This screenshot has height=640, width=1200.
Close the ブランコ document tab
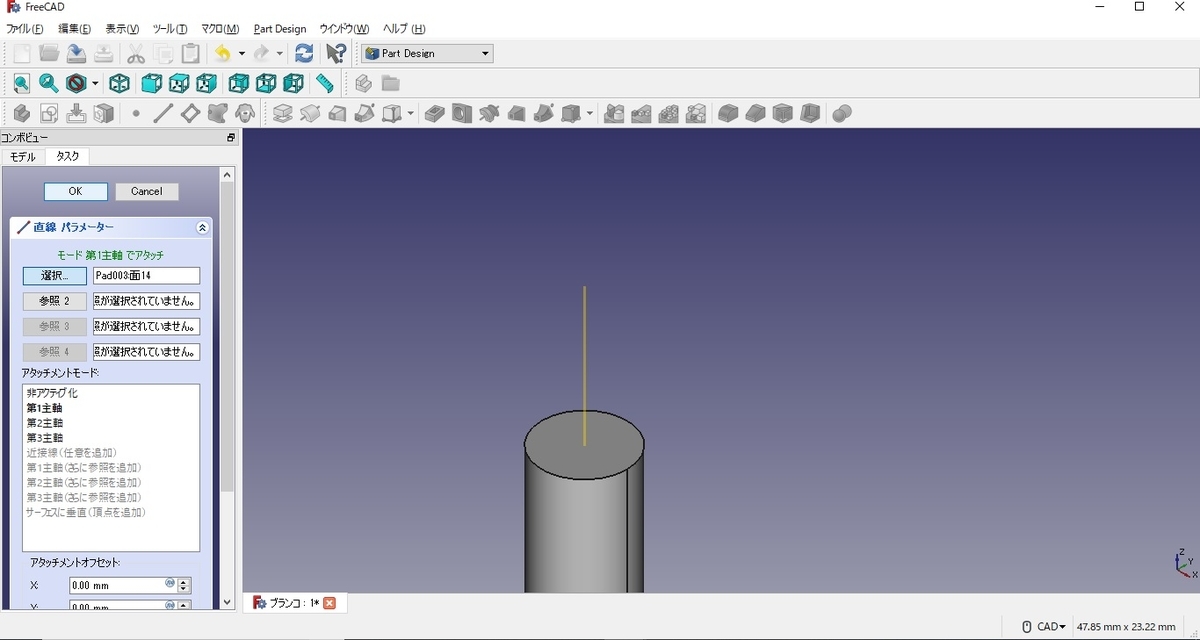coord(329,603)
